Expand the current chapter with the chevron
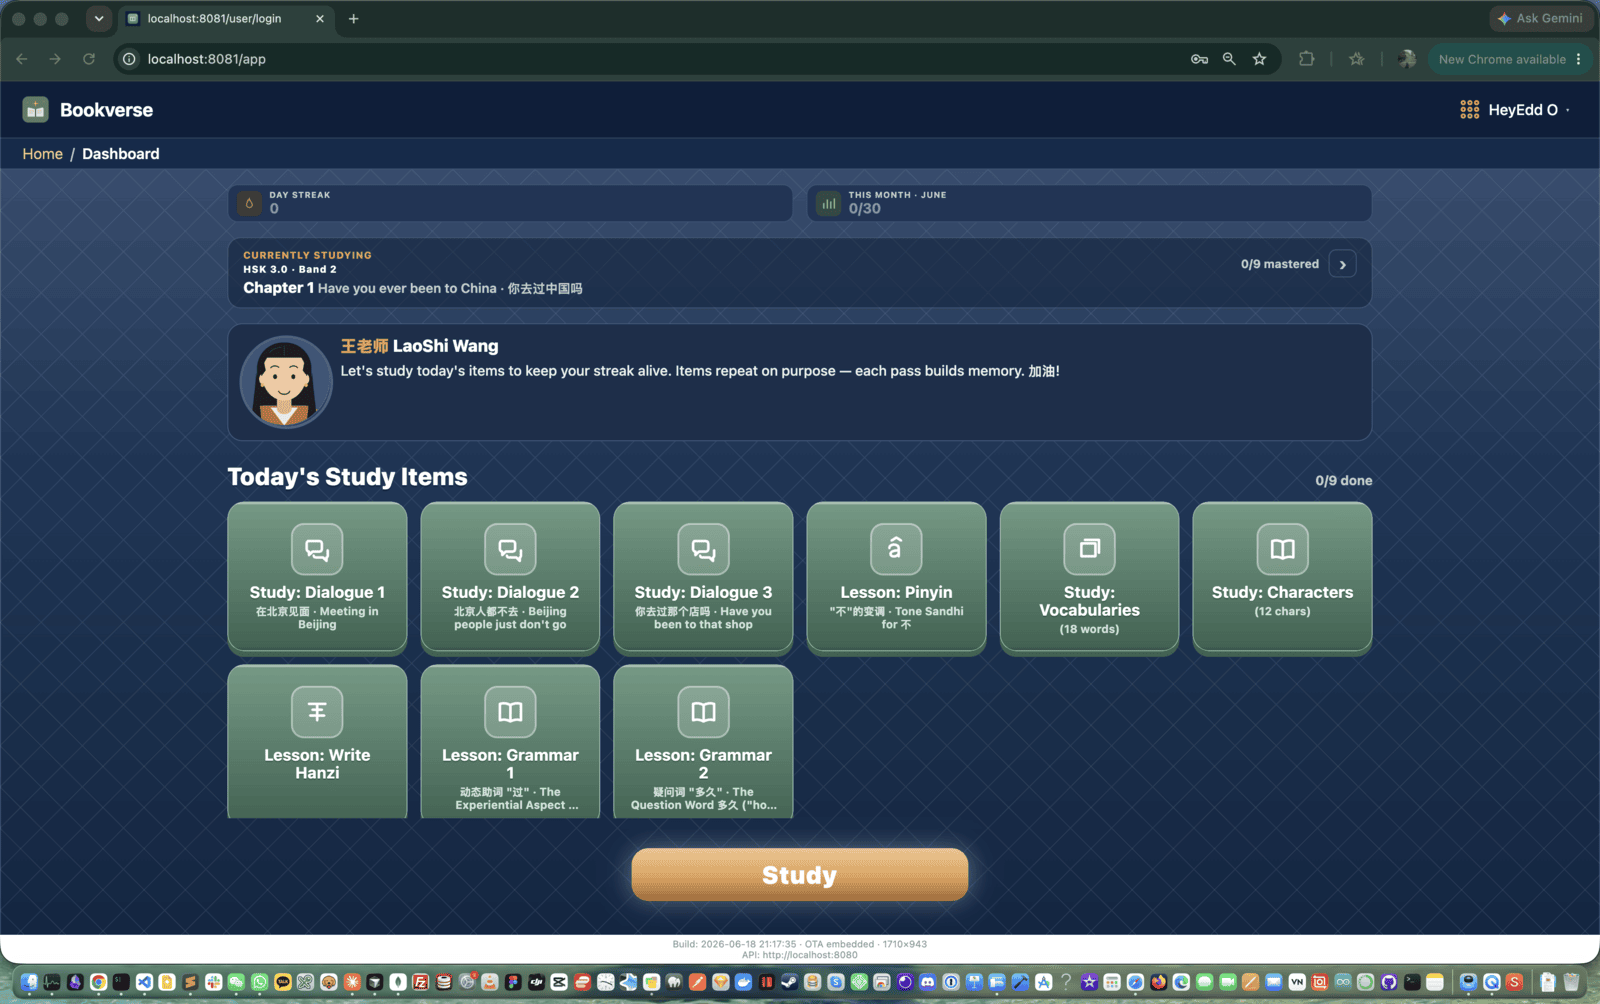Screen dimensions: 1600x1004 (1342, 265)
